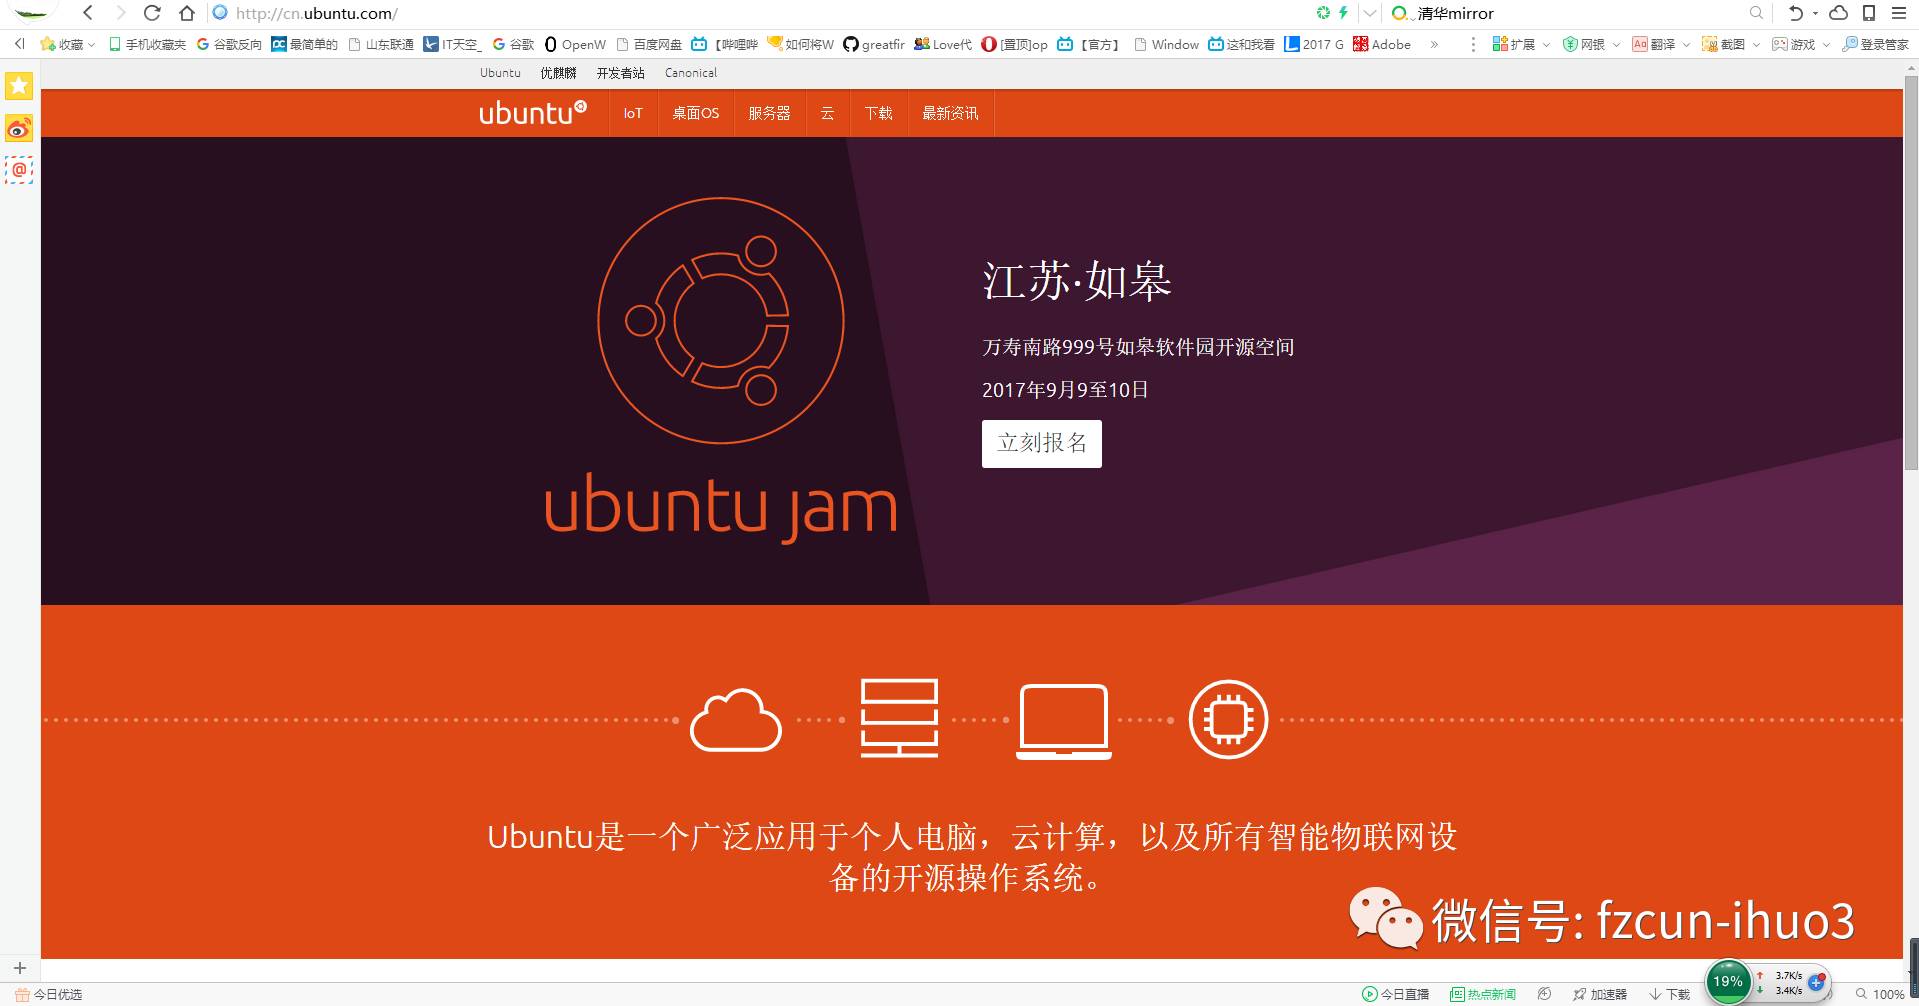Click the mobile device icon in top toolbar
Image resolution: width=1919 pixels, height=1006 pixels.
point(1868,13)
